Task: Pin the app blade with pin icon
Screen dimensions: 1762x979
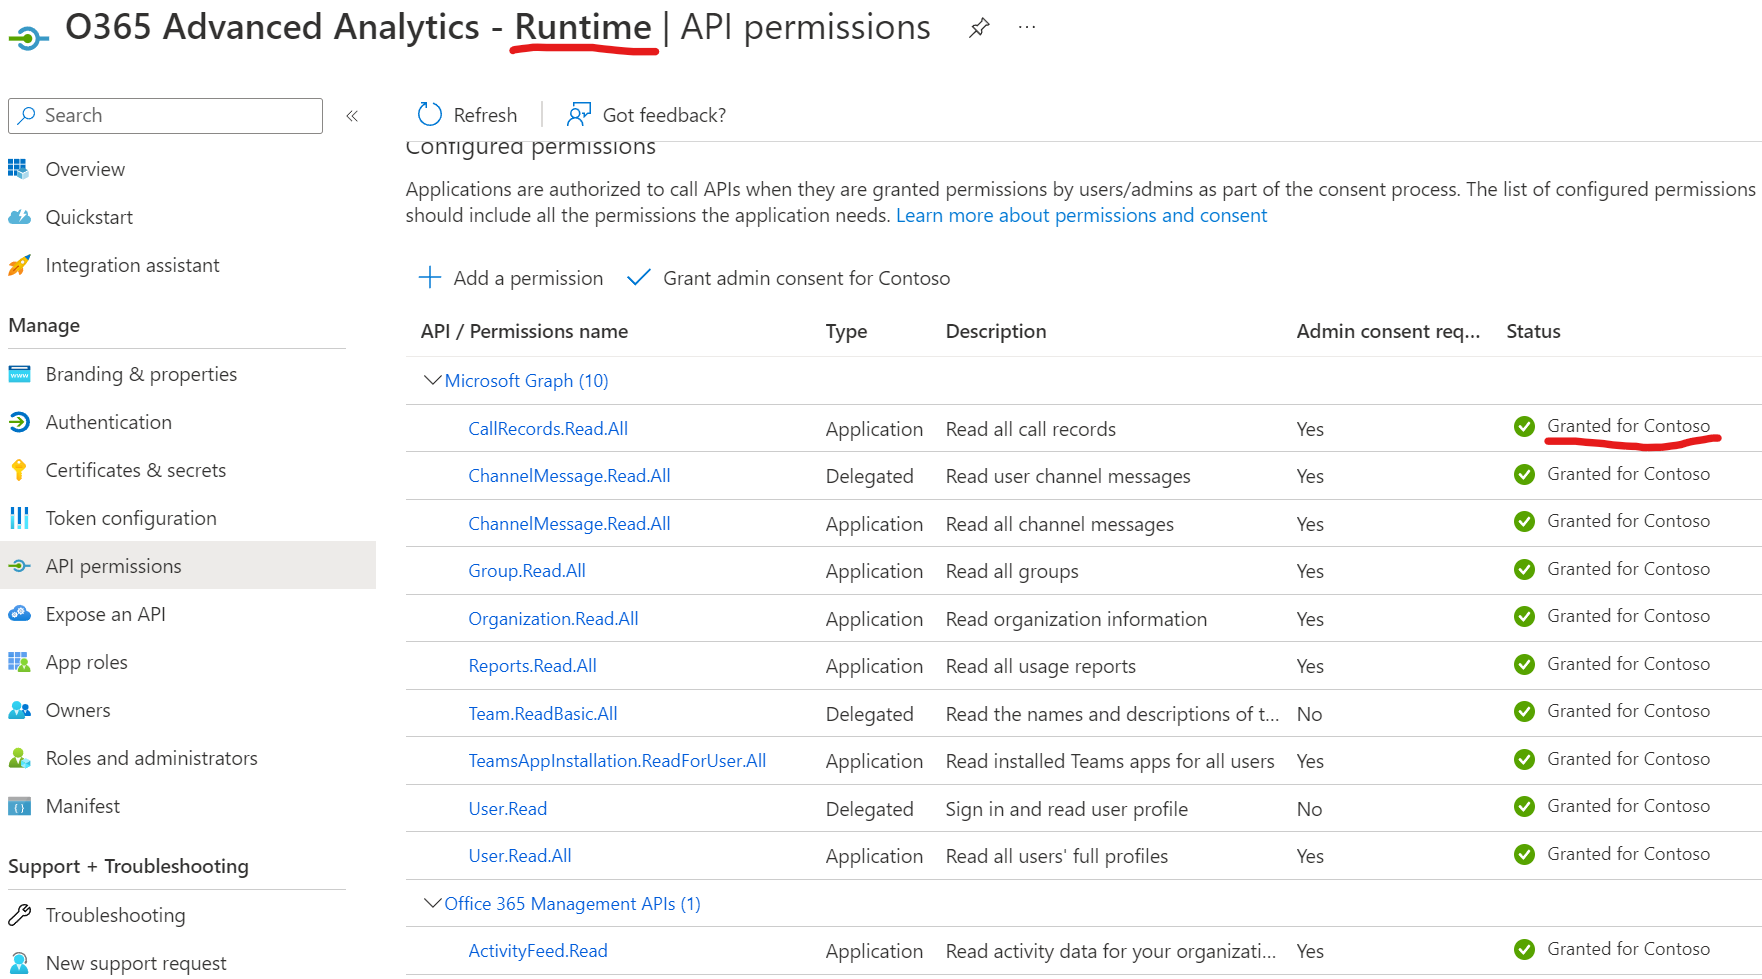Action: (979, 28)
